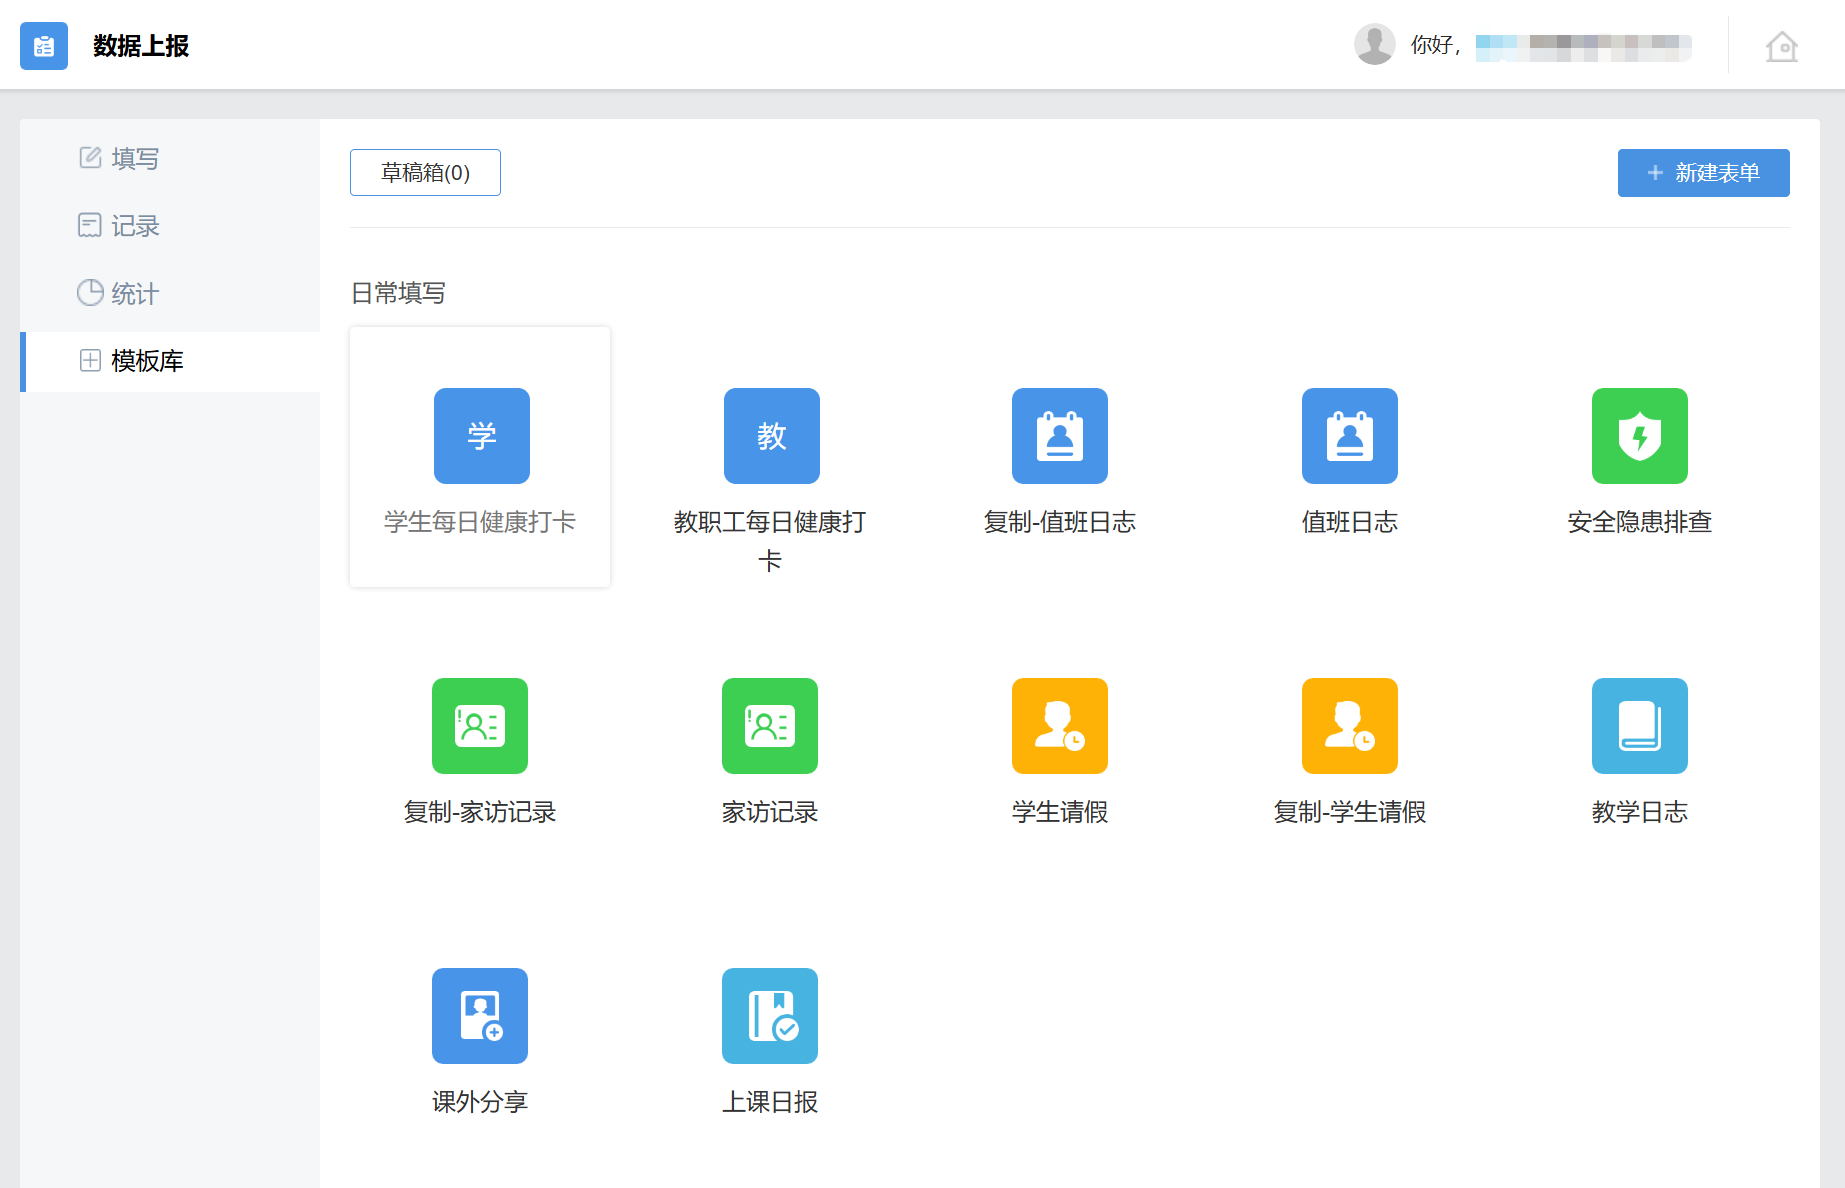Screen dimensions: 1845x1188
Task: Open the green 安全隐患排查 shield icon
Action: point(1639,436)
